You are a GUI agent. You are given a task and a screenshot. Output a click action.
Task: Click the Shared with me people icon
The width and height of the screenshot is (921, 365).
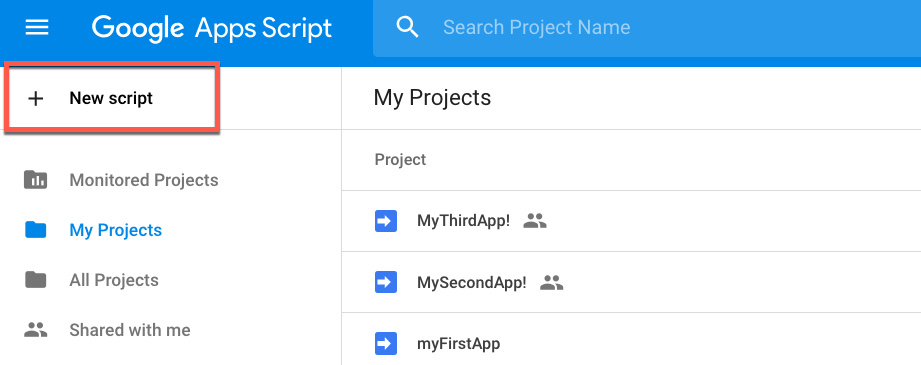tap(36, 330)
